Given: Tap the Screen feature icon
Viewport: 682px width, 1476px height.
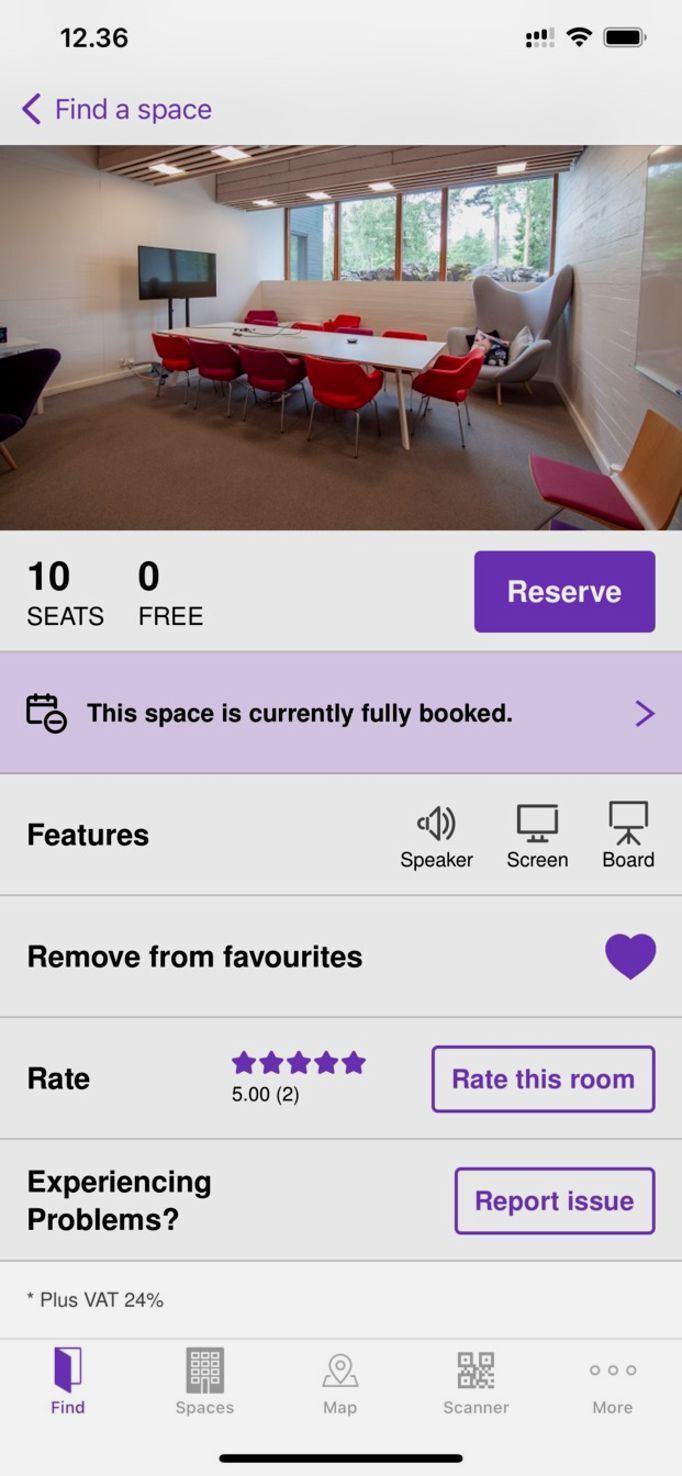Looking at the screenshot, I should pos(537,824).
